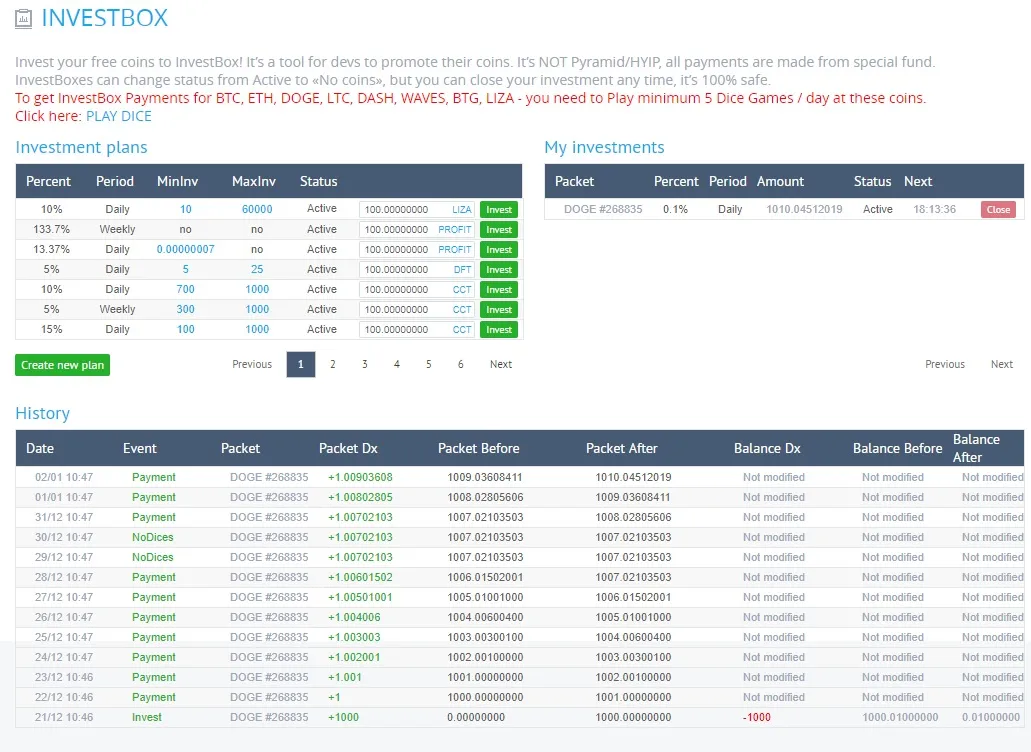Click the amount field for 15% CCT plan
The image size is (1031, 752).
point(417,329)
